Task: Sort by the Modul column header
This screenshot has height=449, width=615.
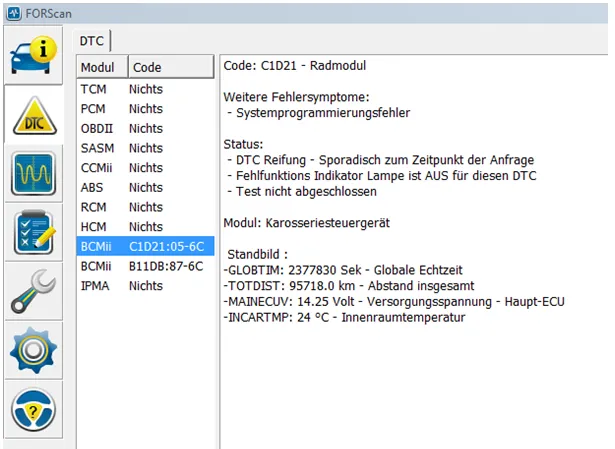Action: click(x=101, y=67)
